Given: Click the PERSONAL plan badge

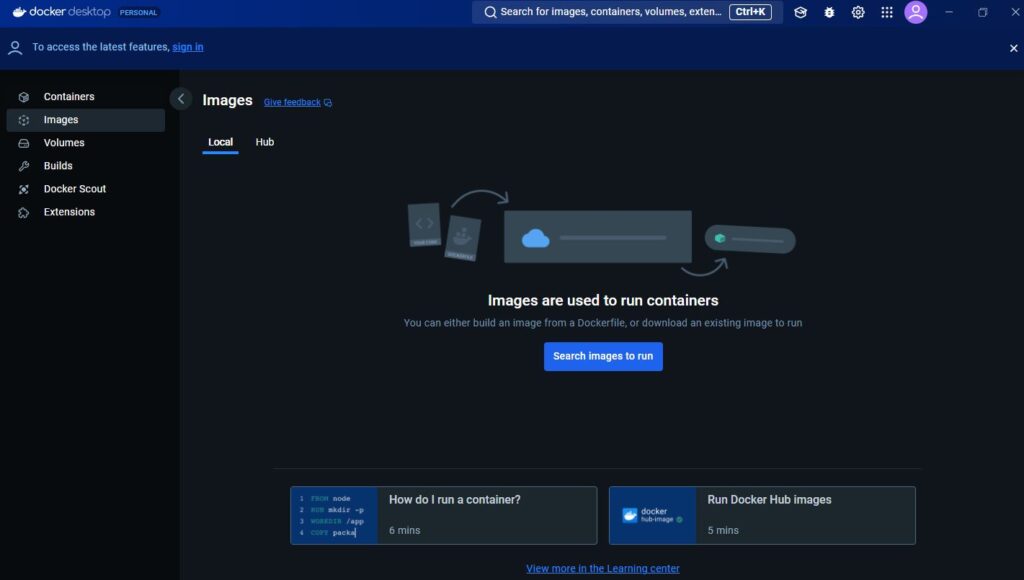Looking at the screenshot, I should coord(138,12).
